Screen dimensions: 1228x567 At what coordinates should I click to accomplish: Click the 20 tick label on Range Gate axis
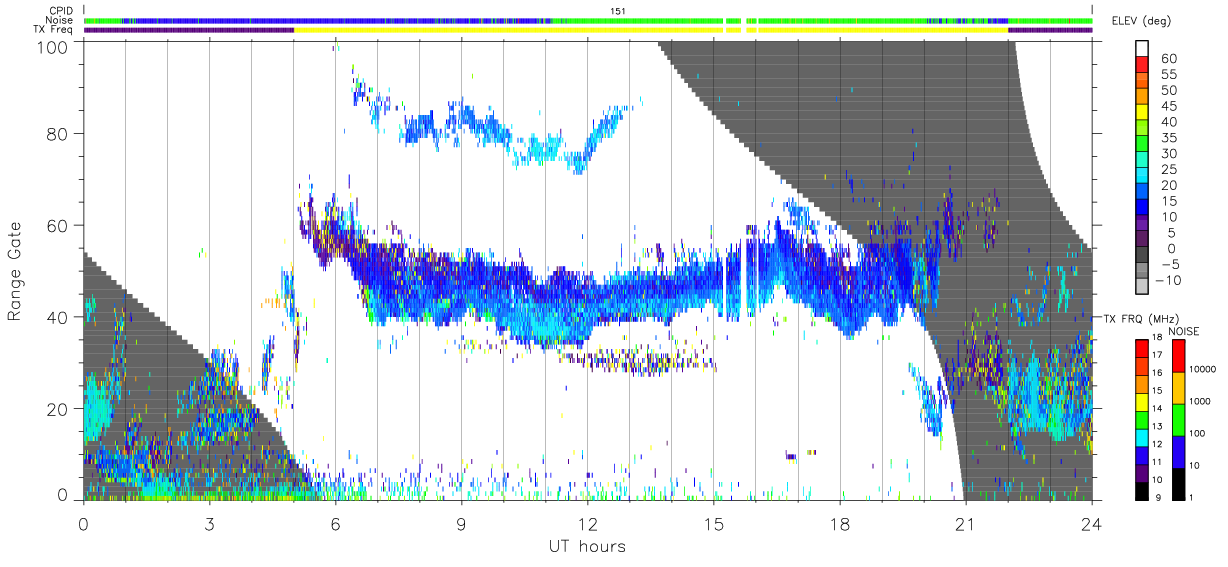(58, 409)
